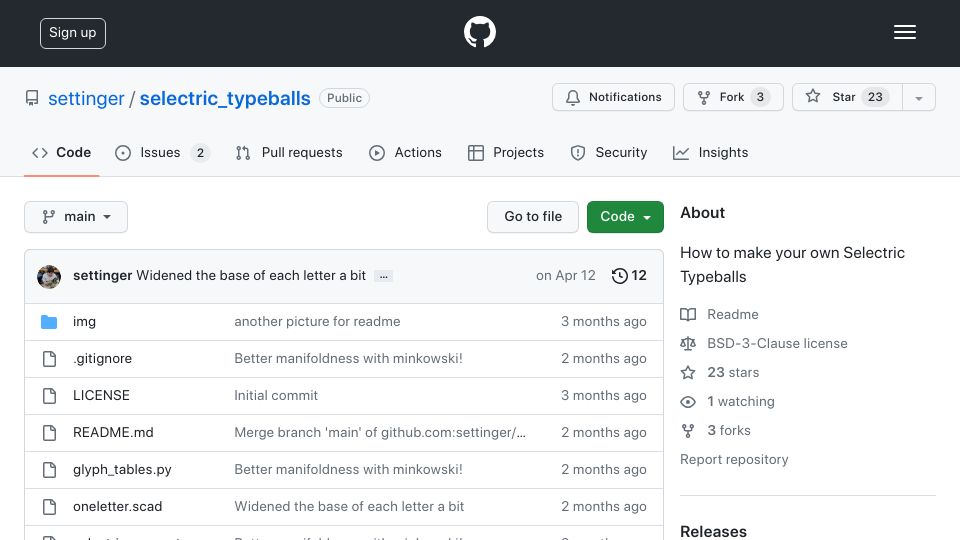Click the glyph_tables.py file icon

[x=50, y=470]
